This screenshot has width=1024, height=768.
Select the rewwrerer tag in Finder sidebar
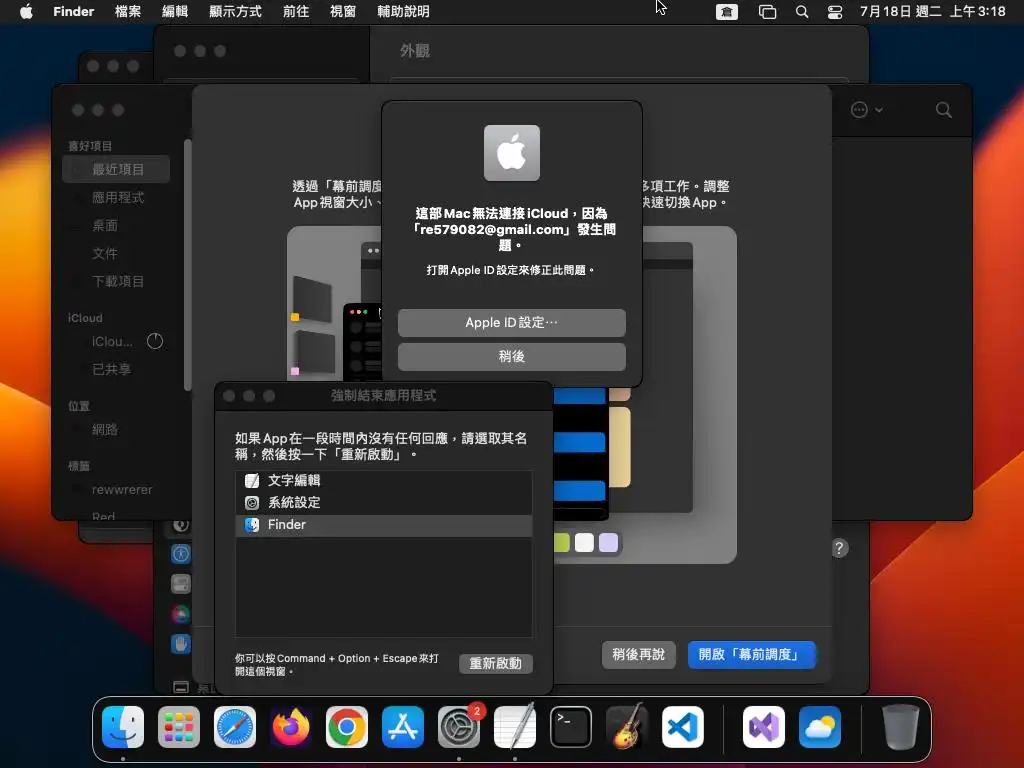pos(116,489)
